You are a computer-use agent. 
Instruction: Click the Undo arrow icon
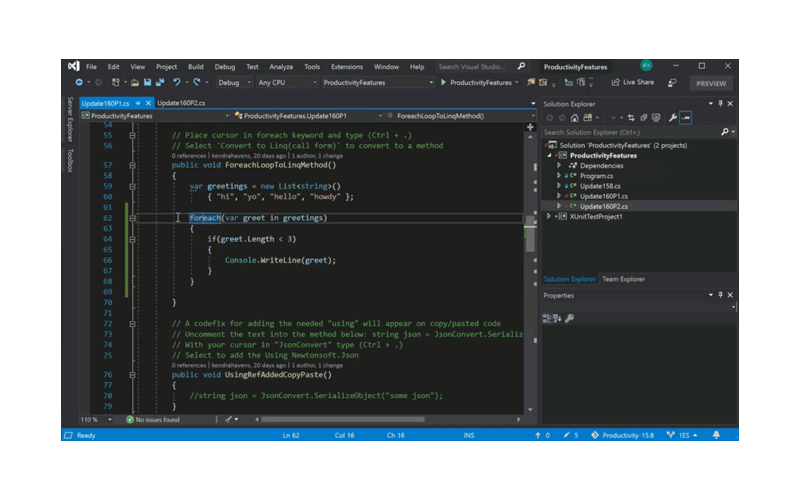pyautogui.click(x=177, y=83)
